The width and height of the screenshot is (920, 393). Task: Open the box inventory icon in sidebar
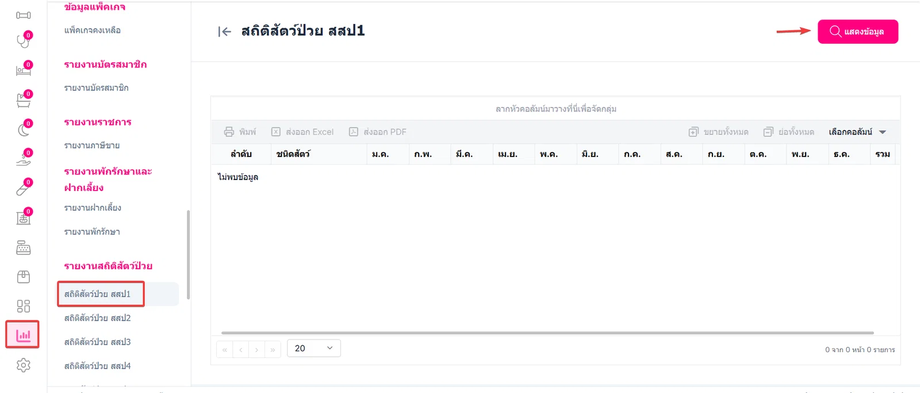tap(23, 277)
